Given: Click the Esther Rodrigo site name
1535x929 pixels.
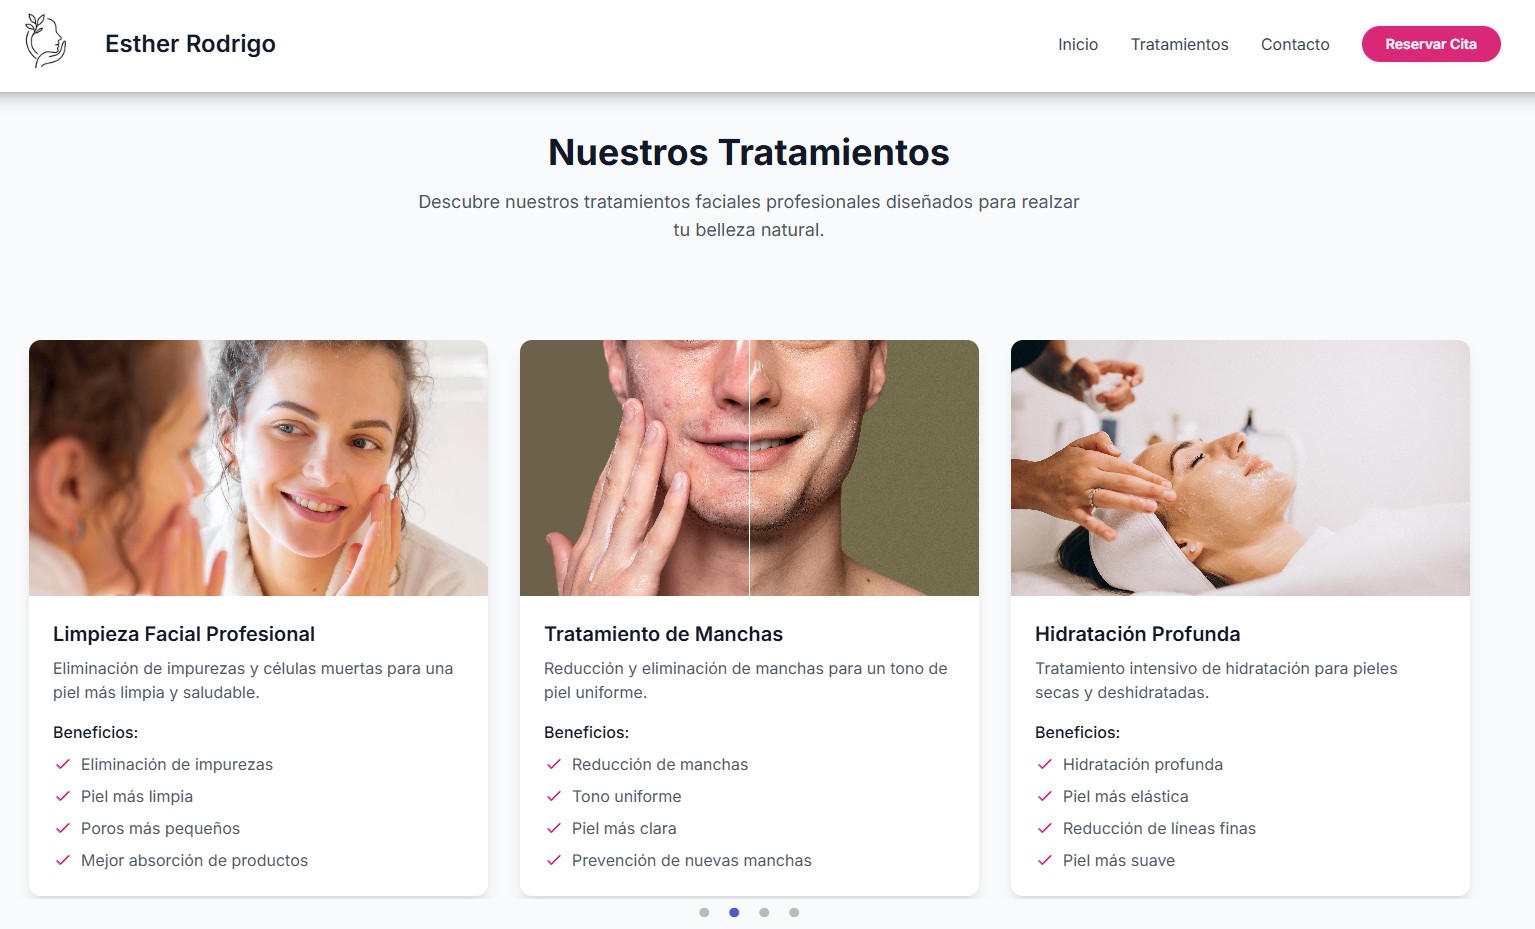Looking at the screenshot, I should coord(190,44).
